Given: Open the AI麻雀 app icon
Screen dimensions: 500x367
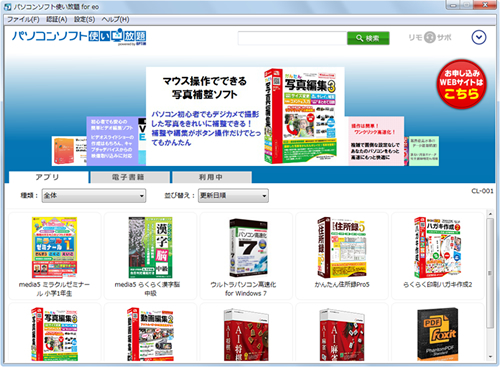Looking at the screenshot, I should pyautogui.click(x=342, y=335).
